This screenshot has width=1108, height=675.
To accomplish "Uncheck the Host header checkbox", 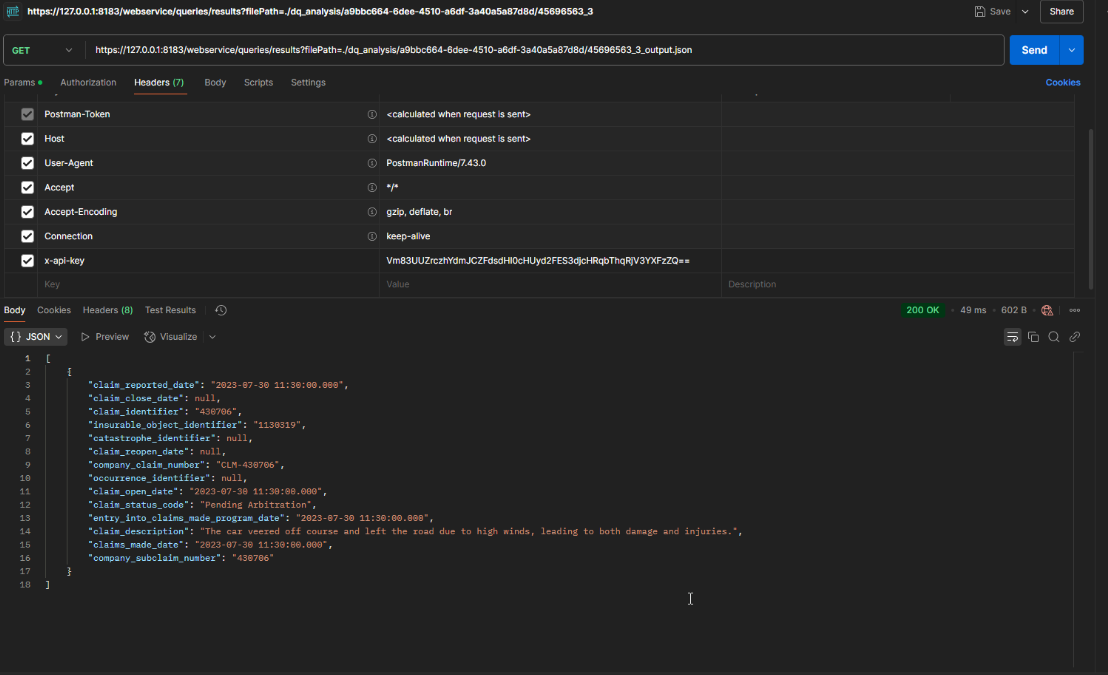I will pyautogui.click(x=28, y=139).
